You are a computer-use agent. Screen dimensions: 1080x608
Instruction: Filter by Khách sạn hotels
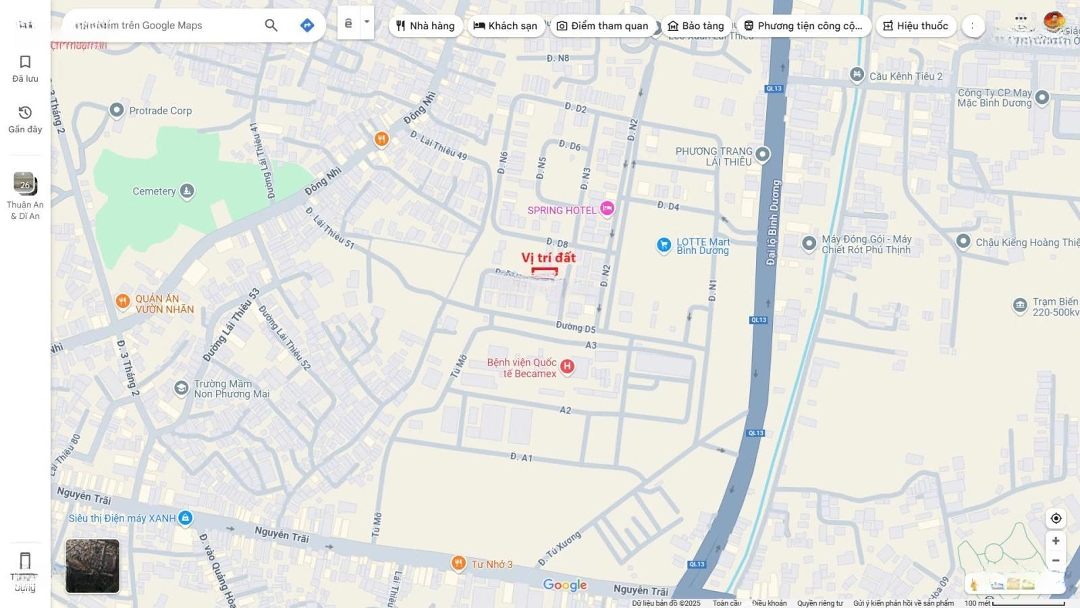coord(505,26)
